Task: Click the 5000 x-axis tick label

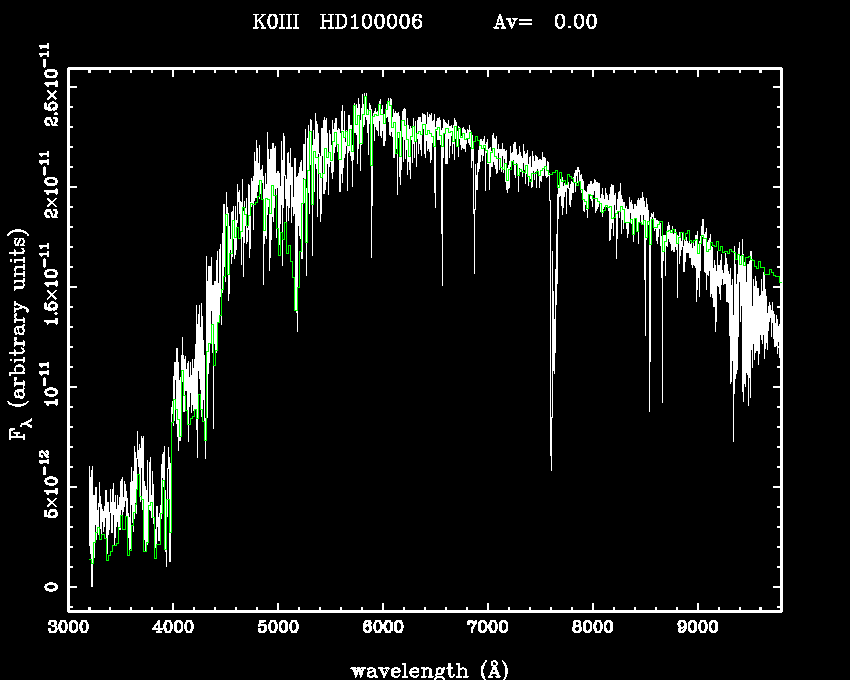Action: click(278, 630)
